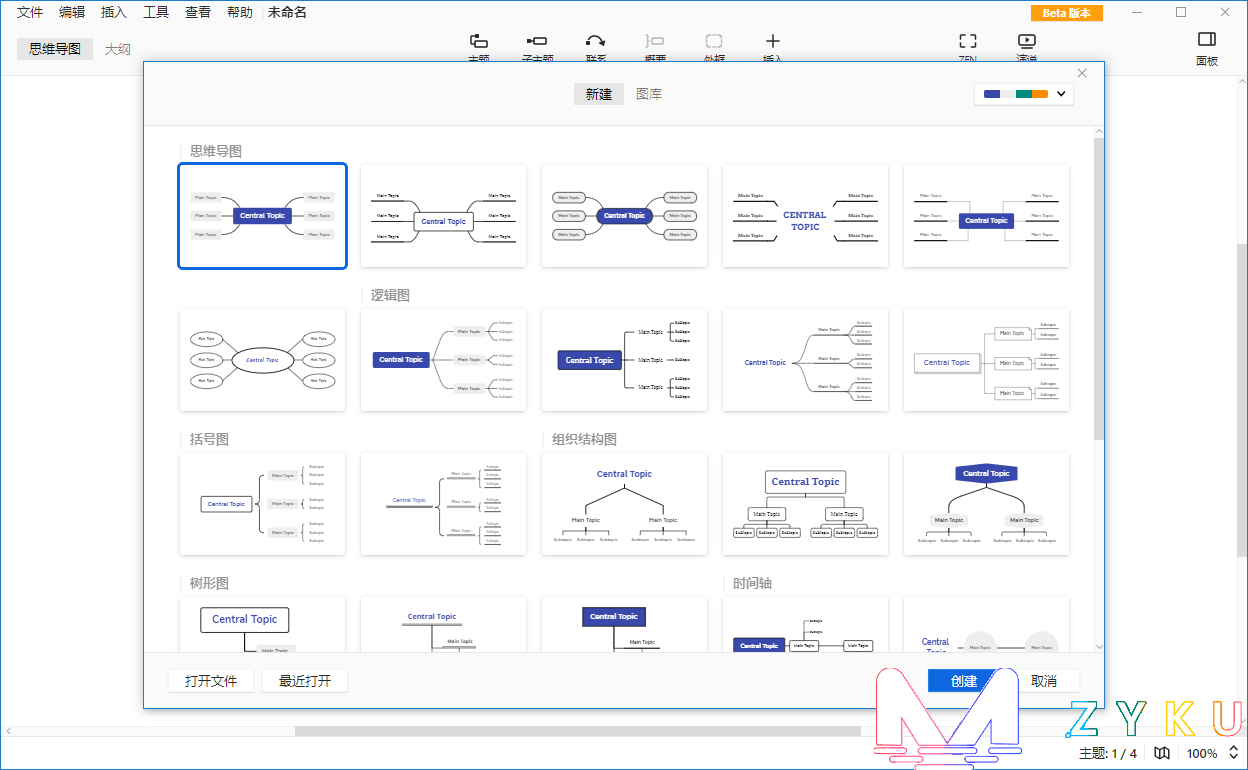This screenshot has height=770, width=1248.
Task: Click the 树形图 section heading
Action: point(209,583)
